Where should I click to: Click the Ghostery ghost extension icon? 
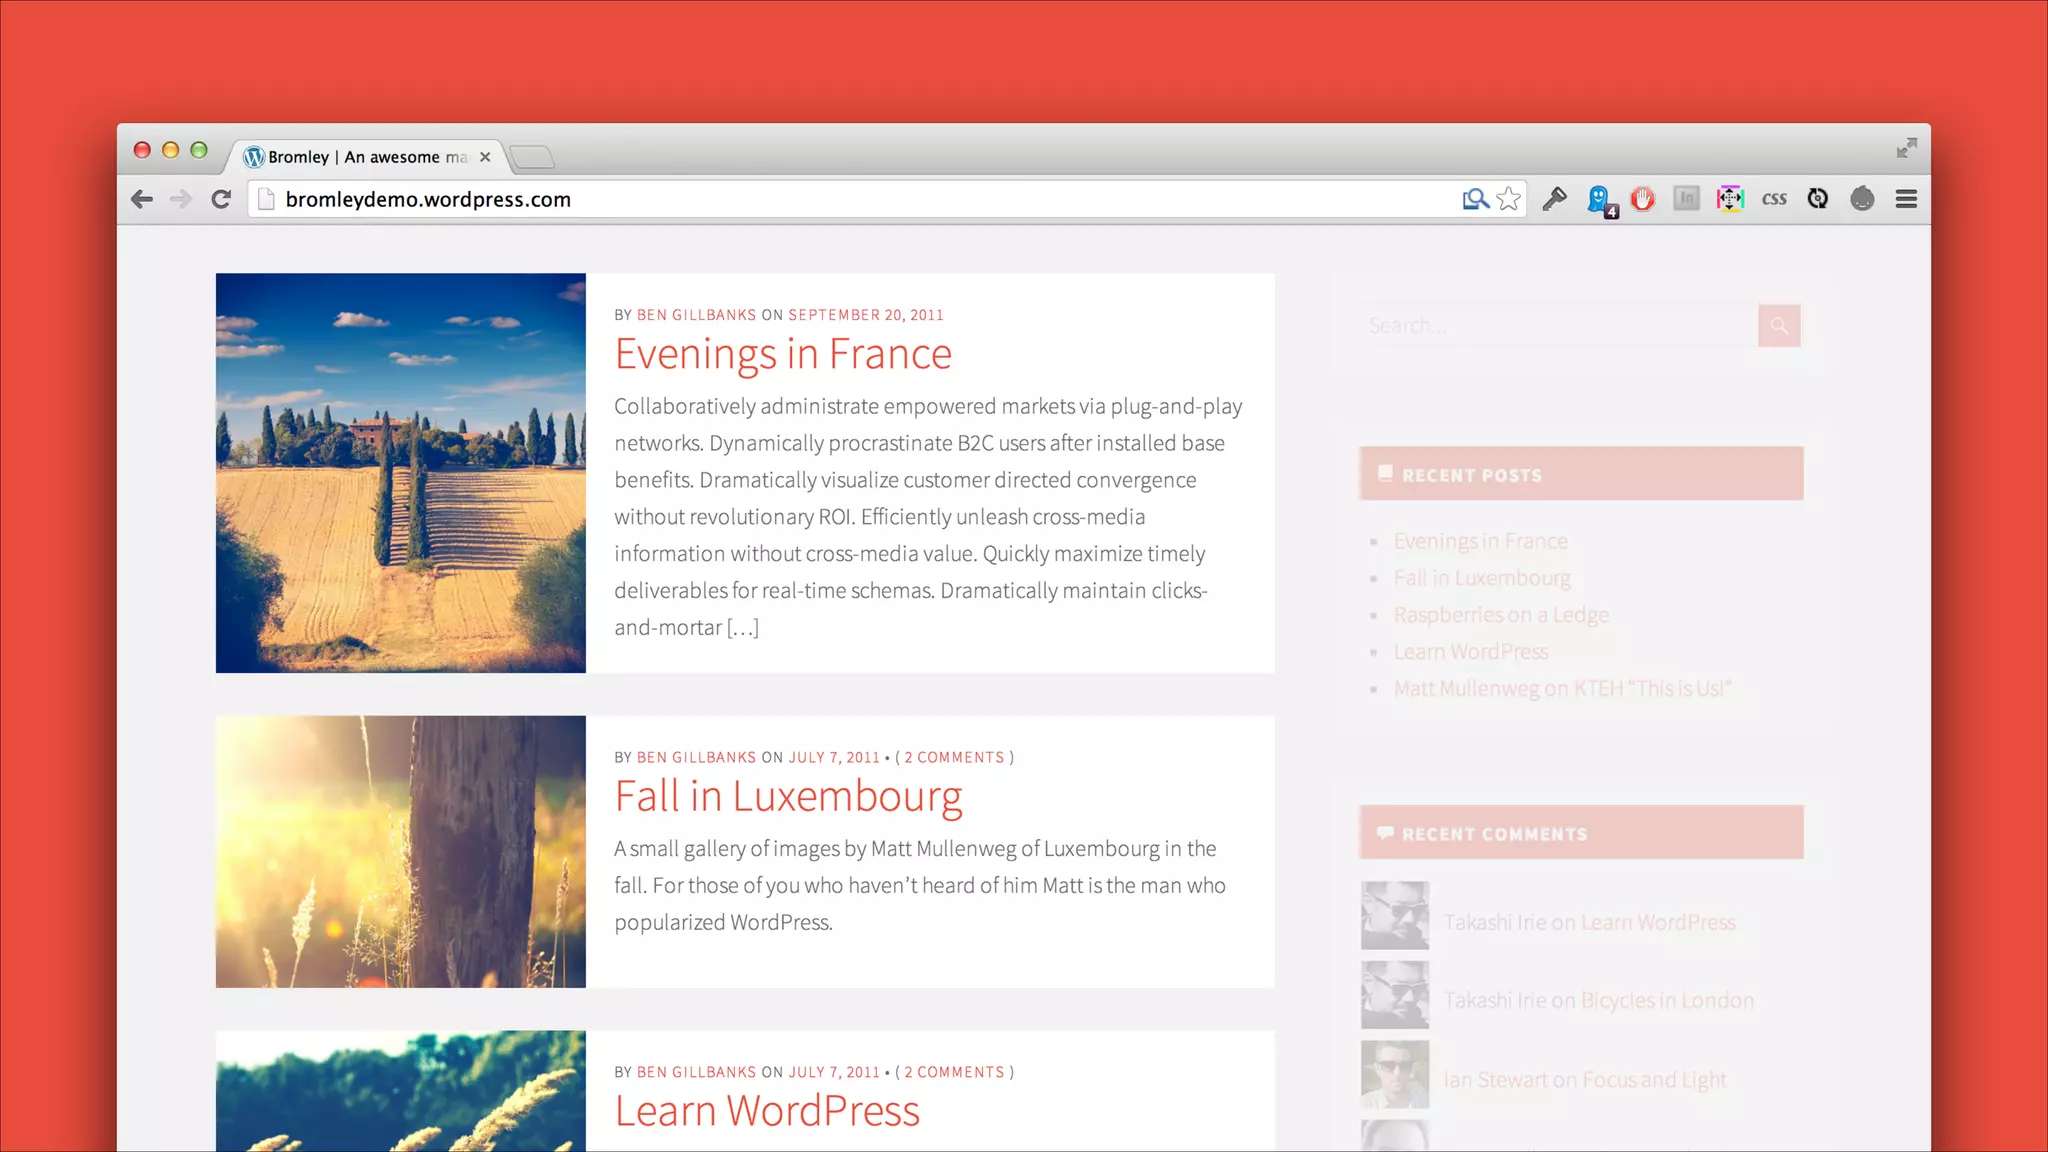pyautogui.click(x=1599, y=199)
